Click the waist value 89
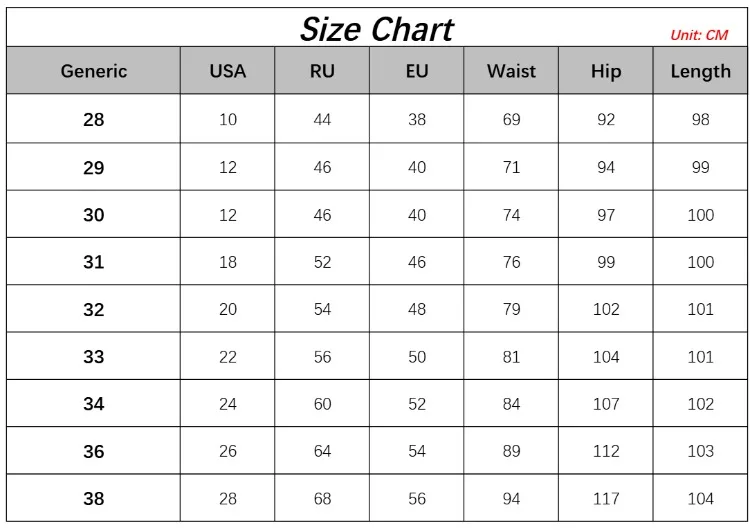The image size is (750, 530). click(x=511, y=451)
